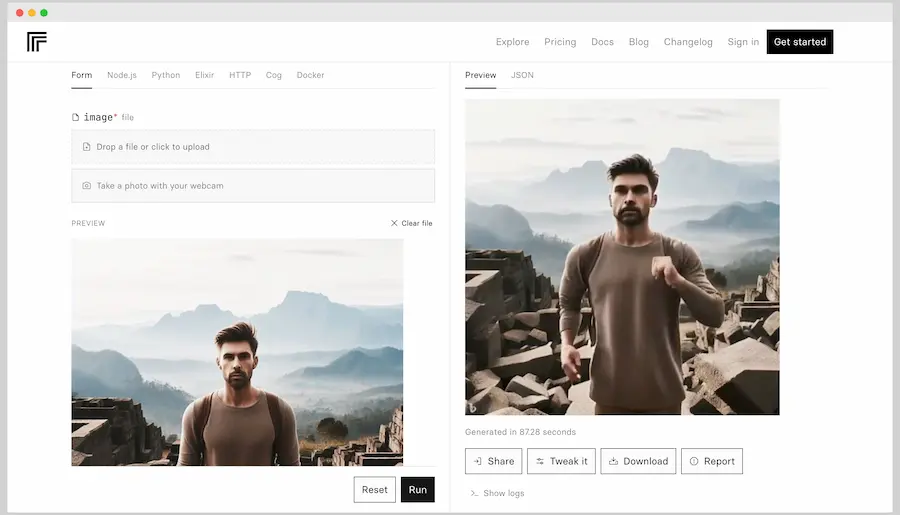
Task: Open the Explore page
Action: 513,42
